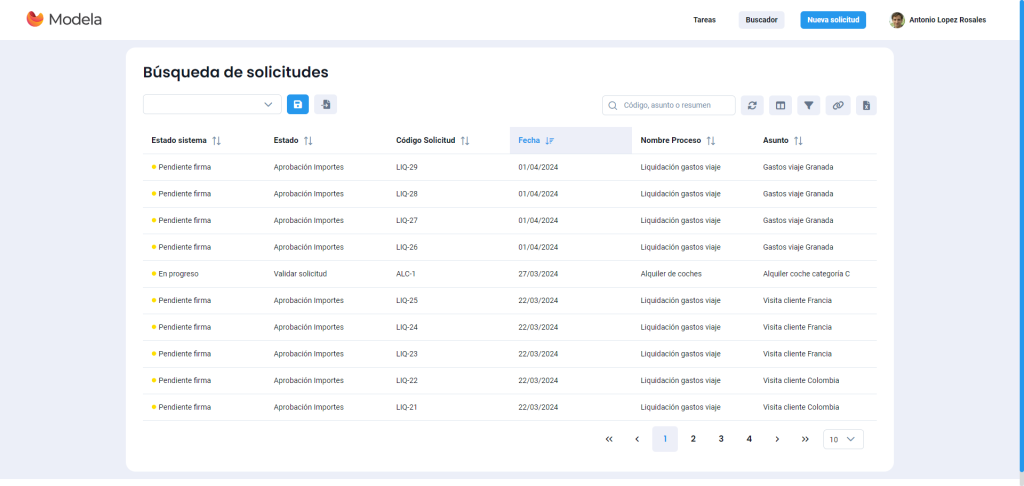The height and width of the screenshot is (486, 1024).
Task: Open the Tareas menu item
Action: [x=704, y=20]
